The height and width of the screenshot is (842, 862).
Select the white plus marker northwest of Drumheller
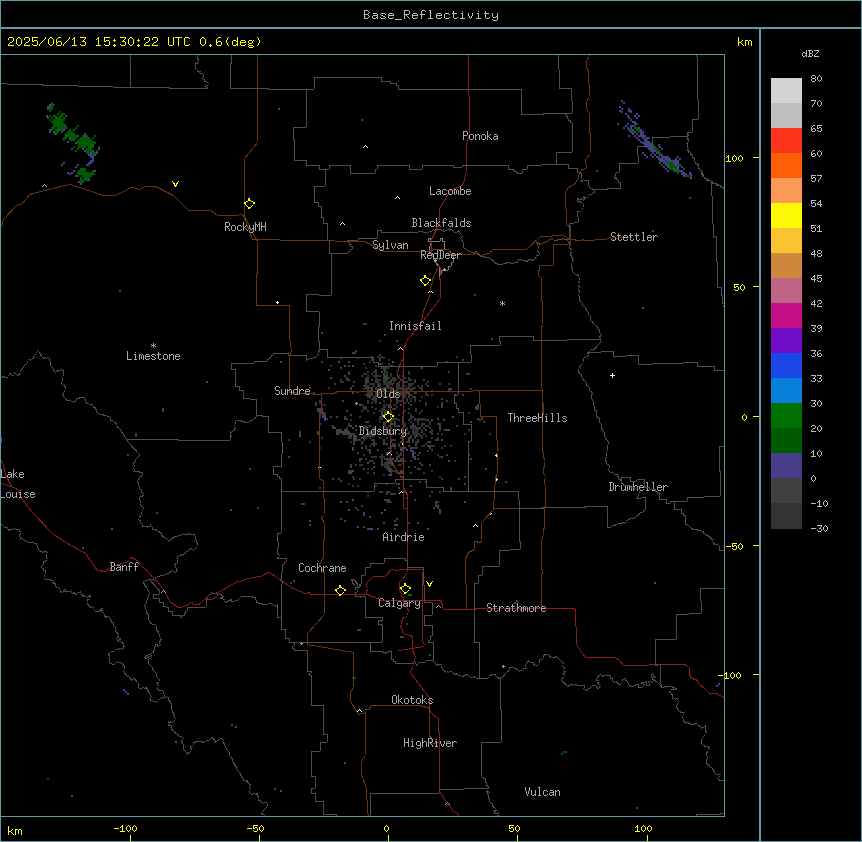(x=612, y=375)
